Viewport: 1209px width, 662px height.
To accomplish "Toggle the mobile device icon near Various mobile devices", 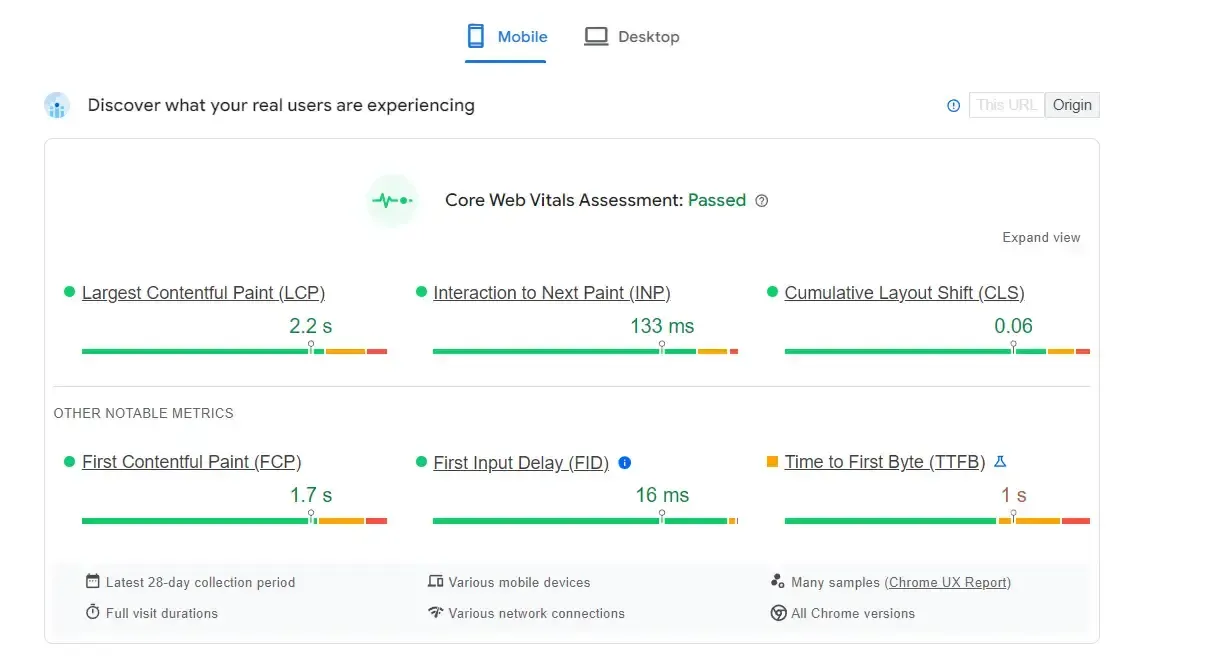I will [x=434, y=582].
